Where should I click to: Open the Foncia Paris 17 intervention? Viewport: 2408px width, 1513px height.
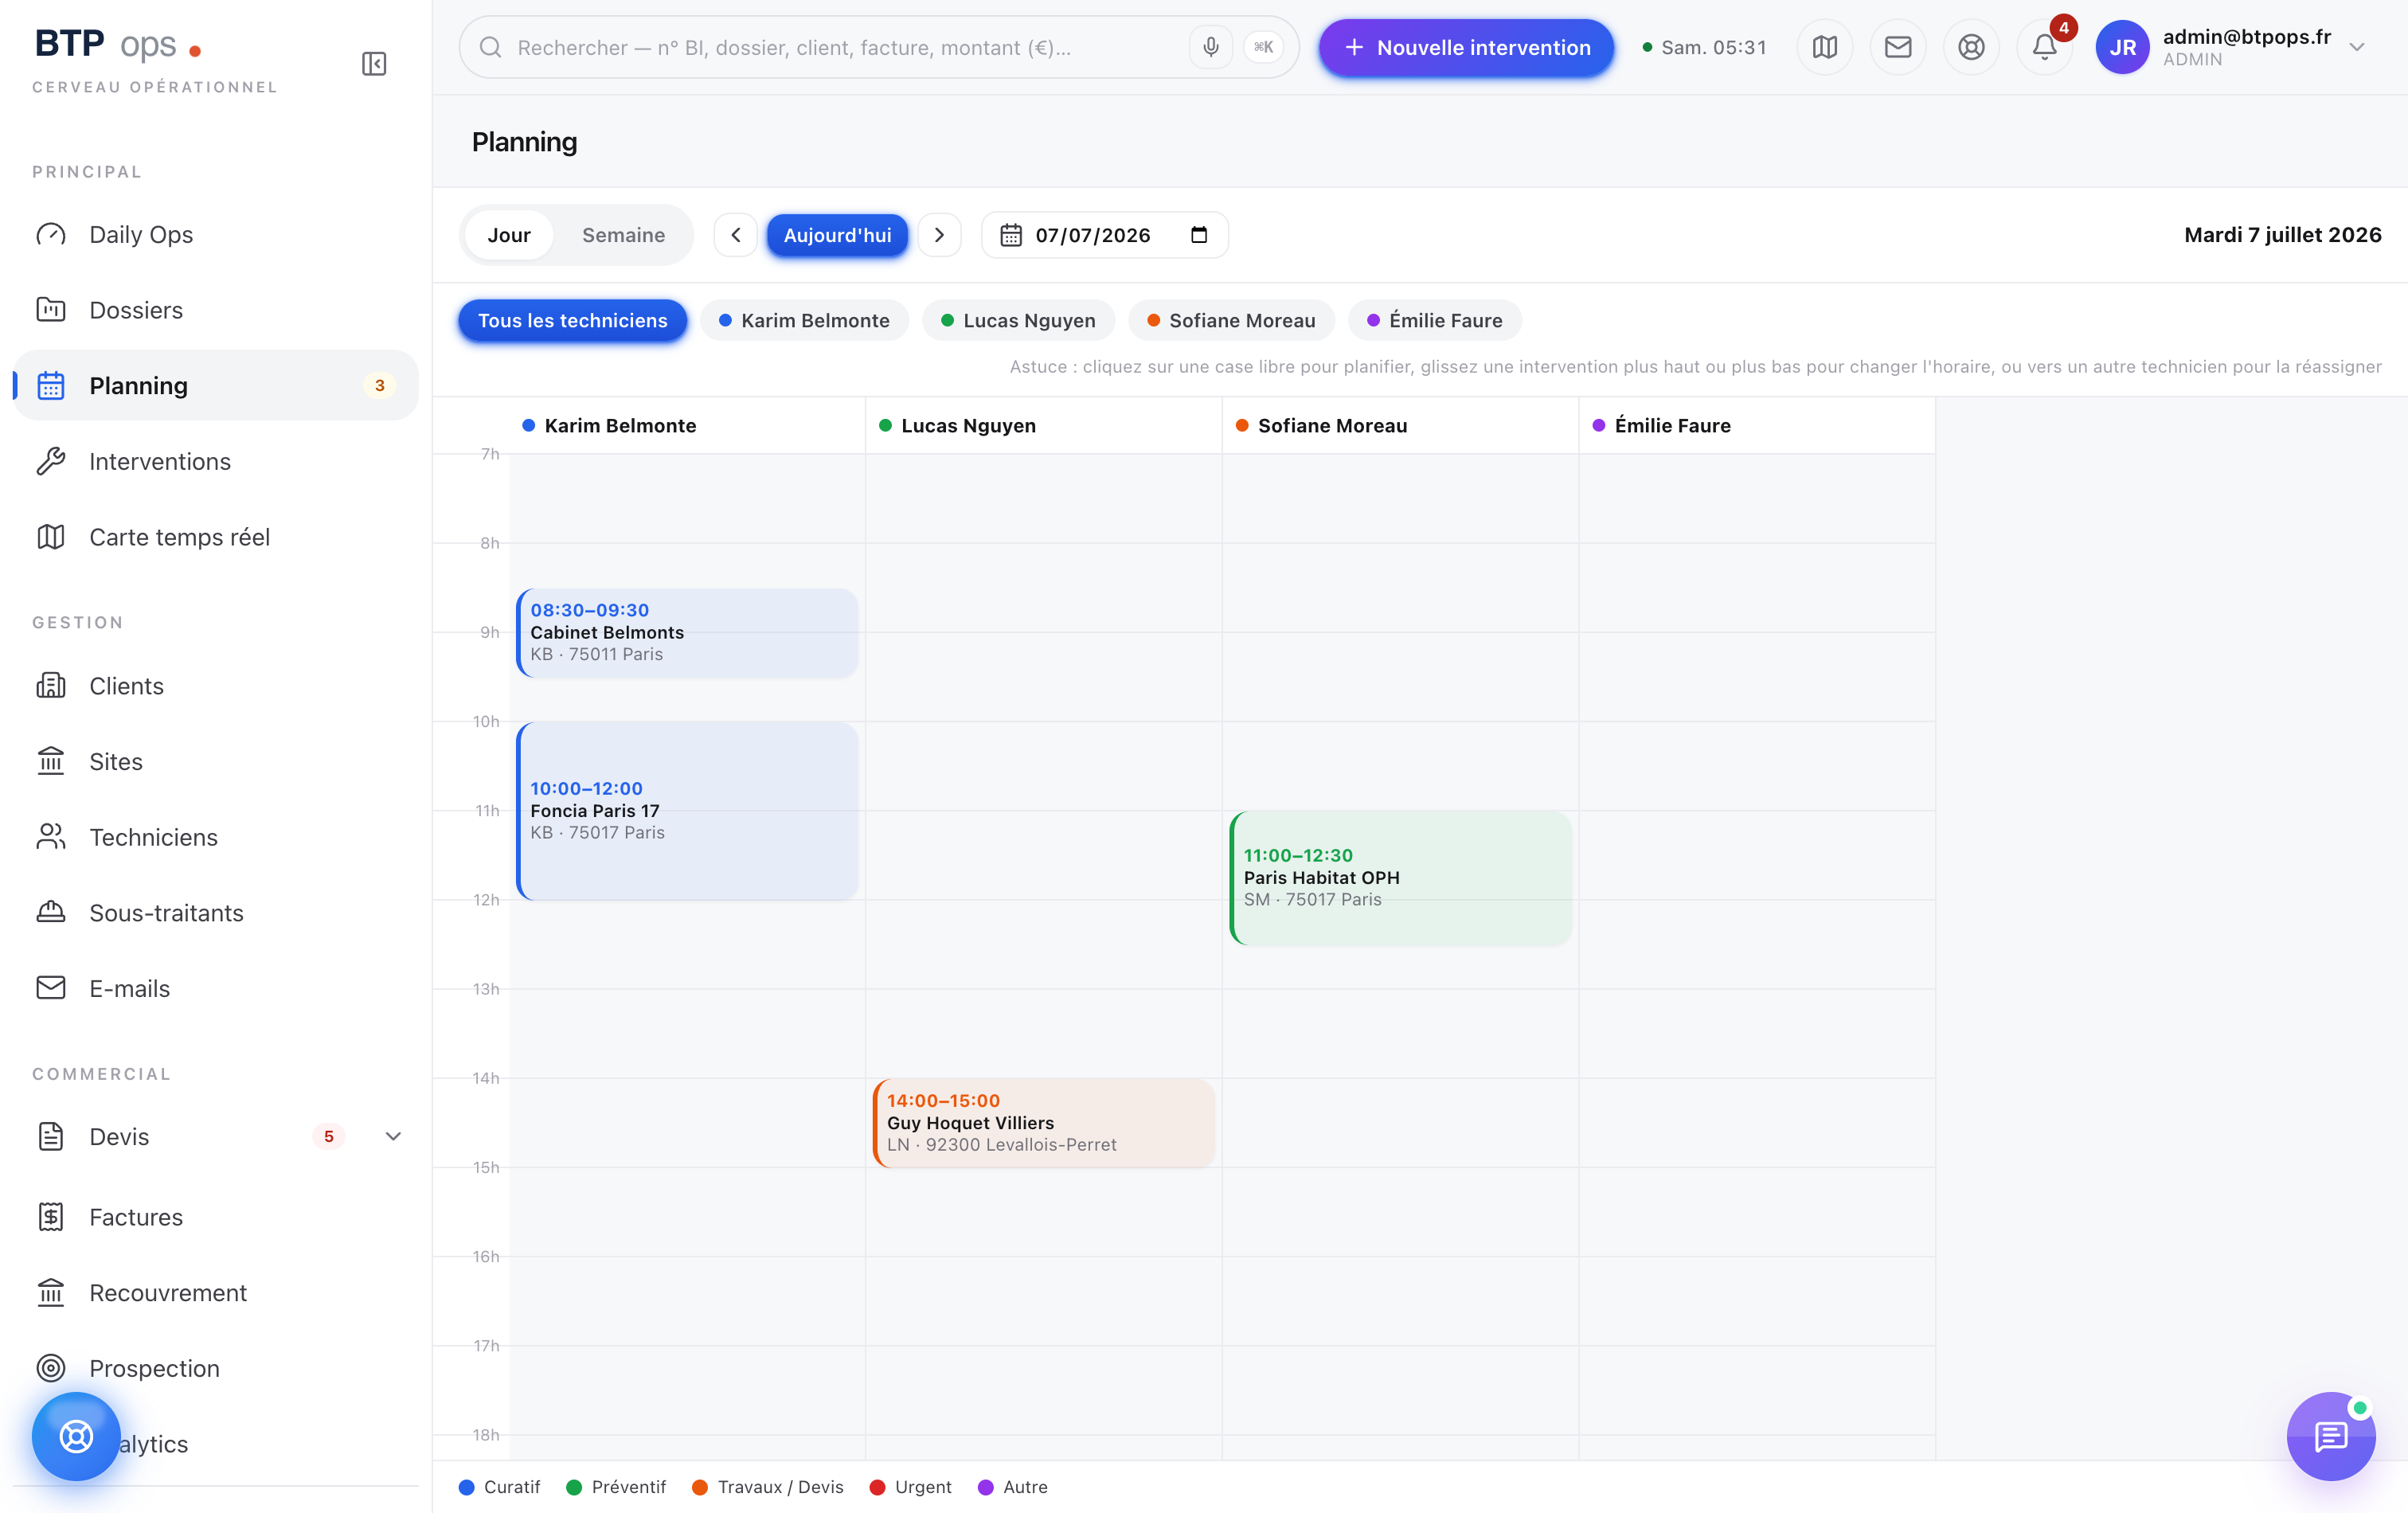(x=687, y=810)
